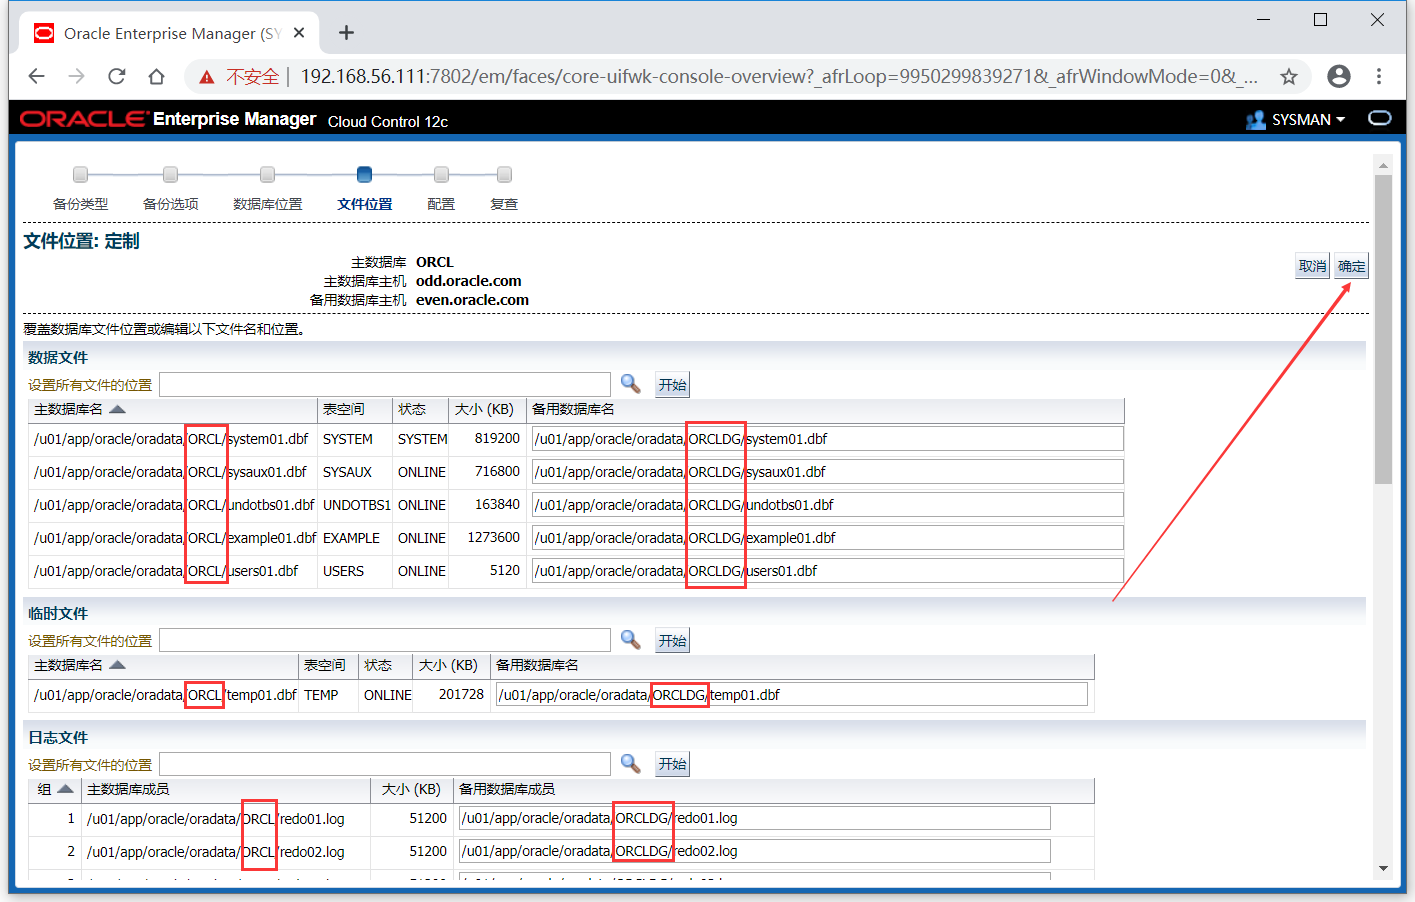Click the scrollbar up arrow
The image size is (1415, 902).
click(1383, 165)
